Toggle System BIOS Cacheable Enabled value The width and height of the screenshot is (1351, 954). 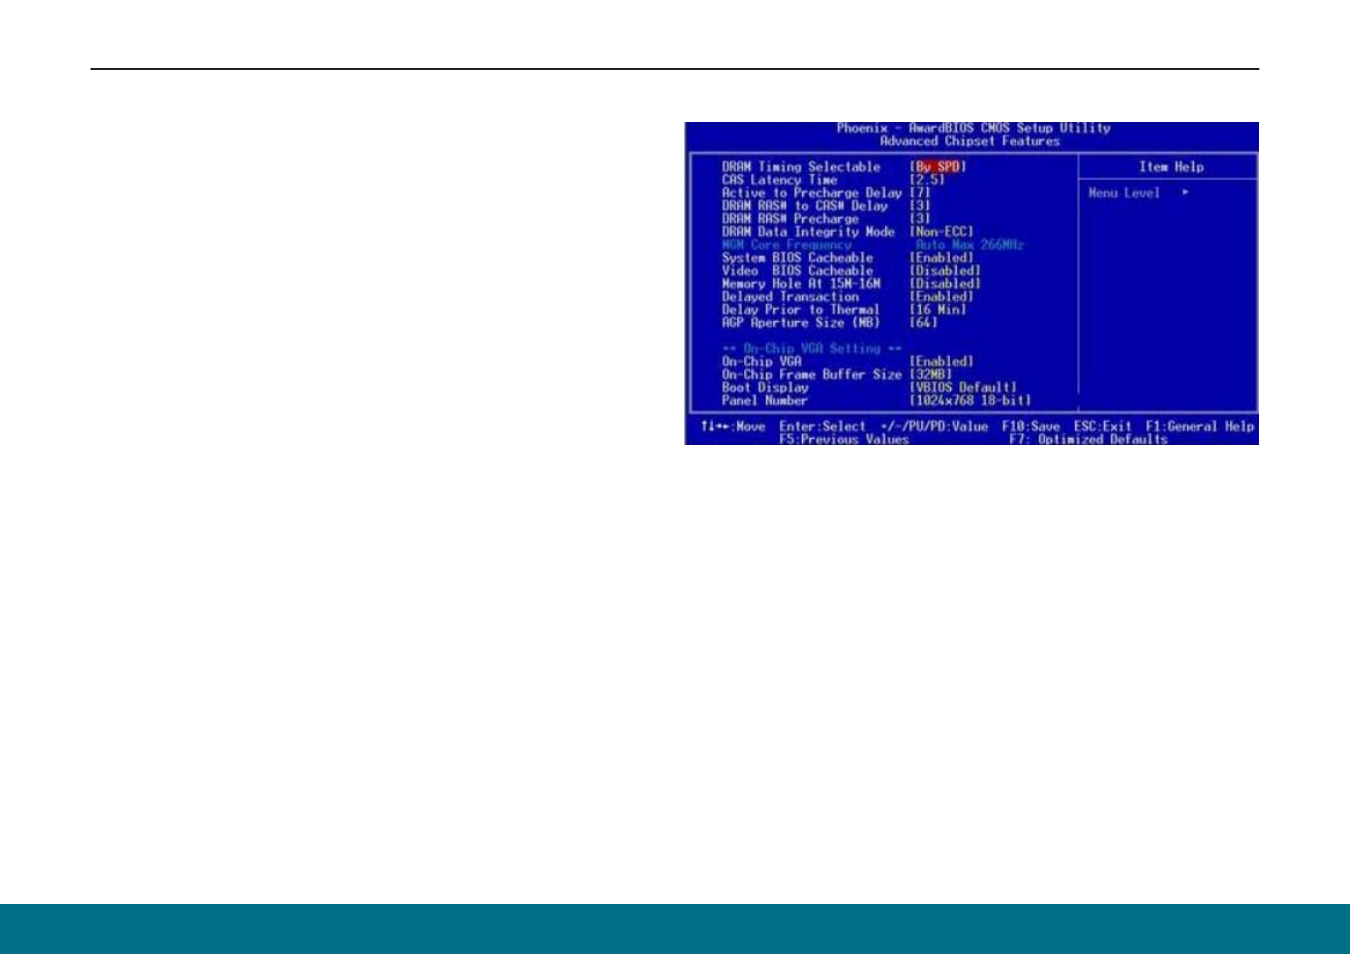click(x=941, y=258)
